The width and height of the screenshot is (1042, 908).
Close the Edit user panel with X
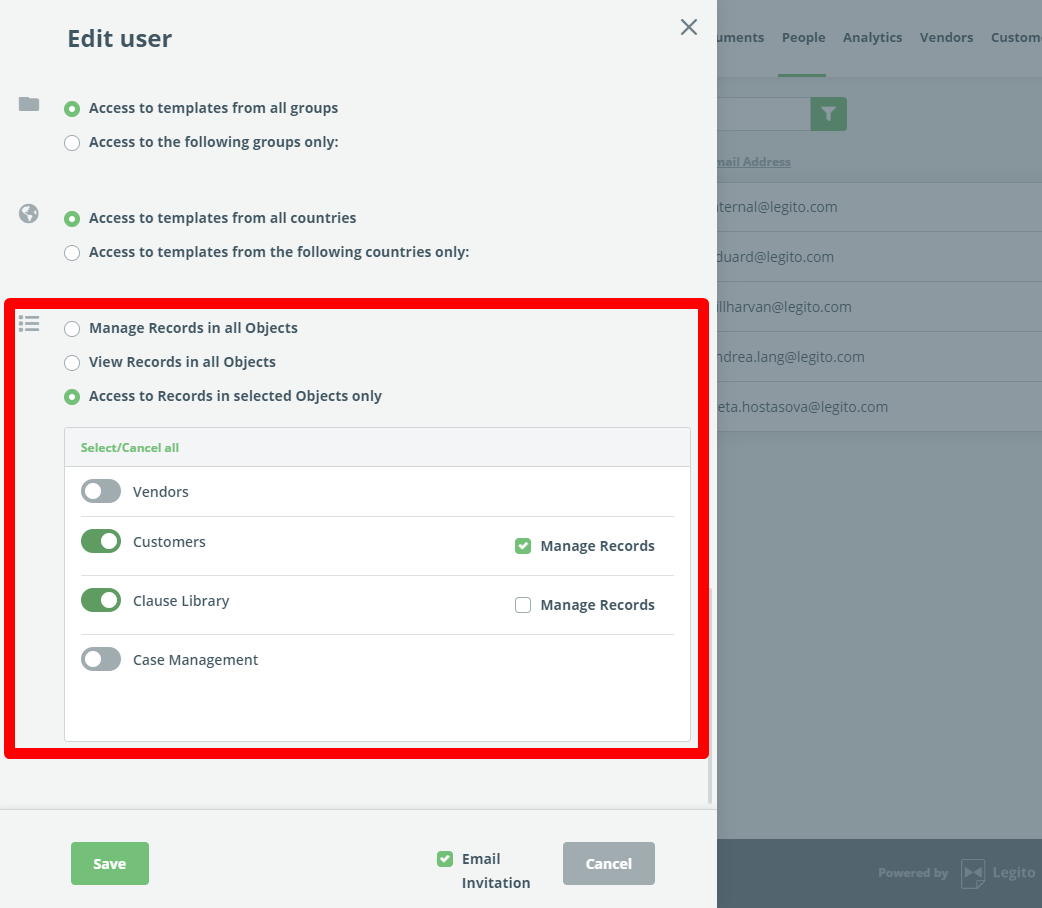point(688,27)
